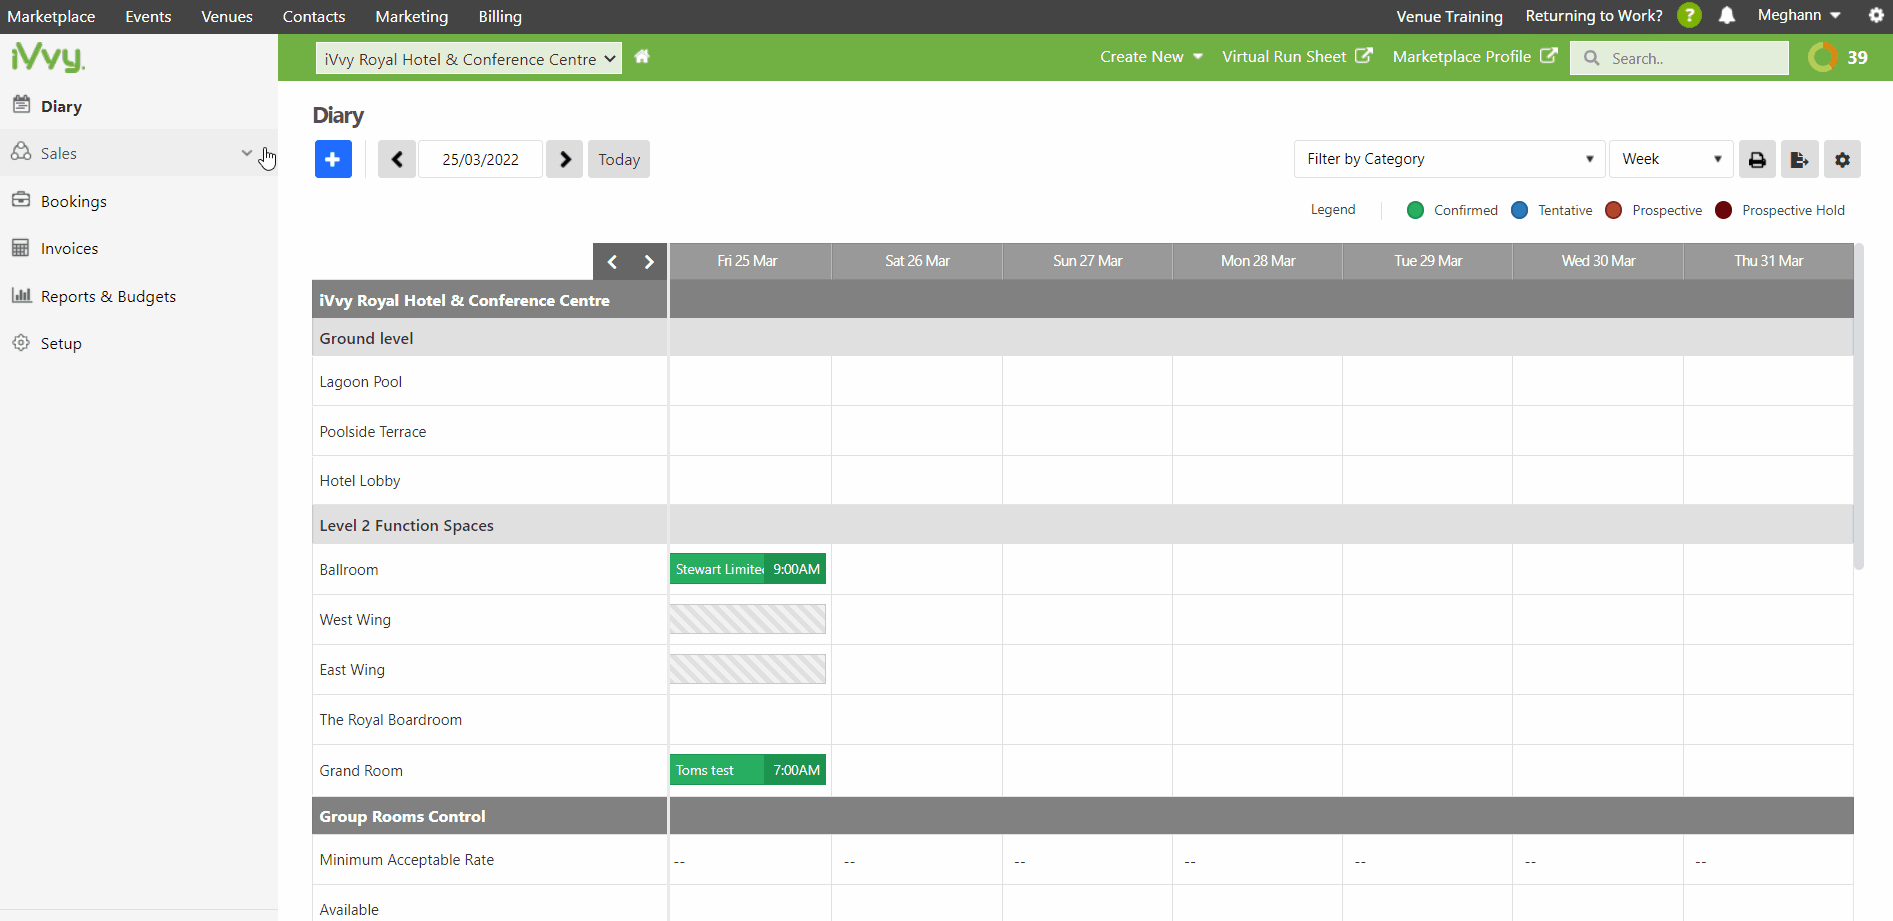
Task: Open the Venues menu
Action: (x=227, y=16)
